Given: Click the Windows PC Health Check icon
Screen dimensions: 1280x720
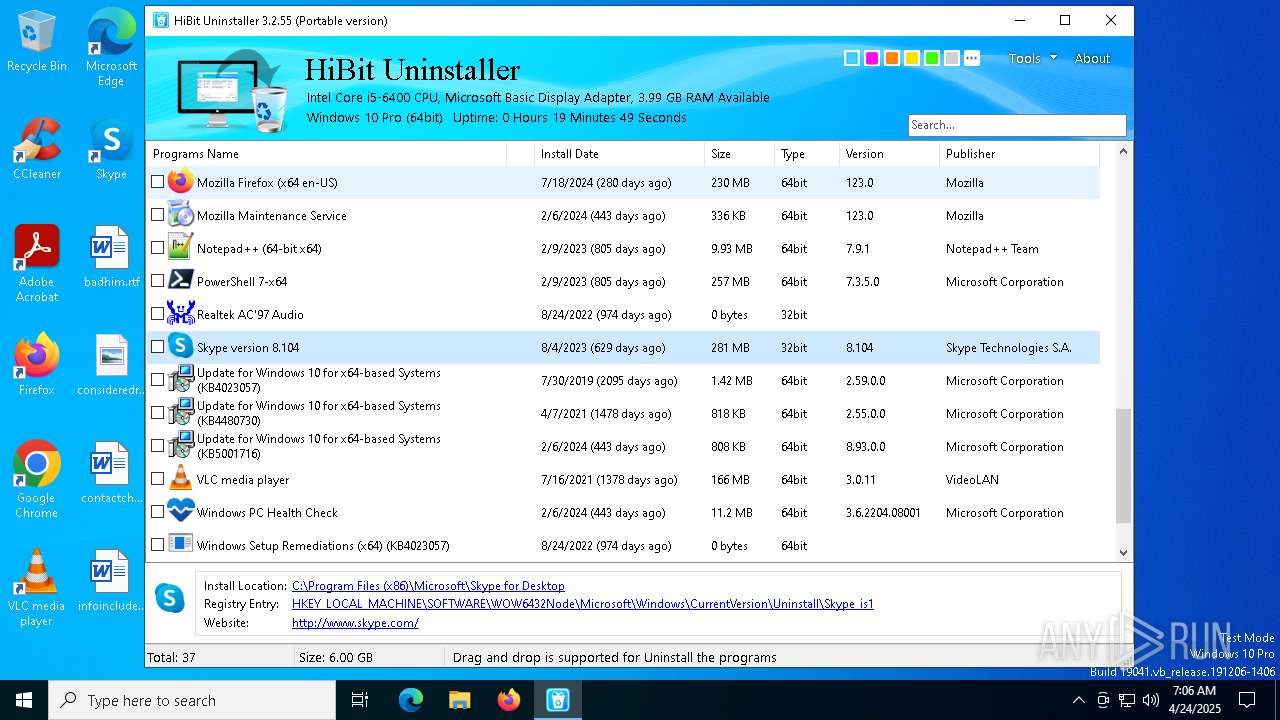Looking at the screenshot, I should (x=180, y=512).
